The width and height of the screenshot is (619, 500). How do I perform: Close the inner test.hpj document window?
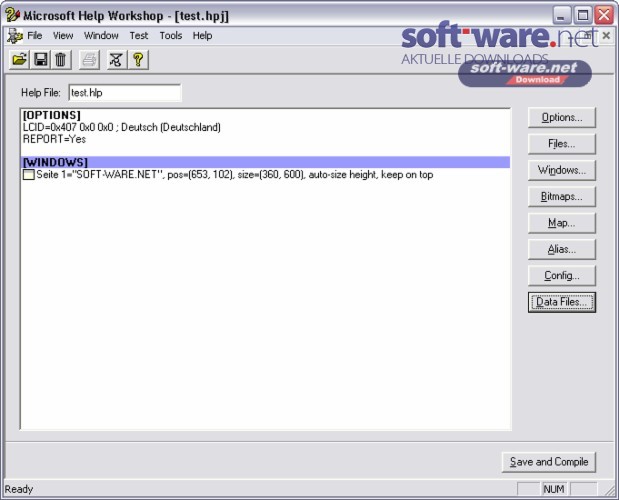[x=606, y=36]
